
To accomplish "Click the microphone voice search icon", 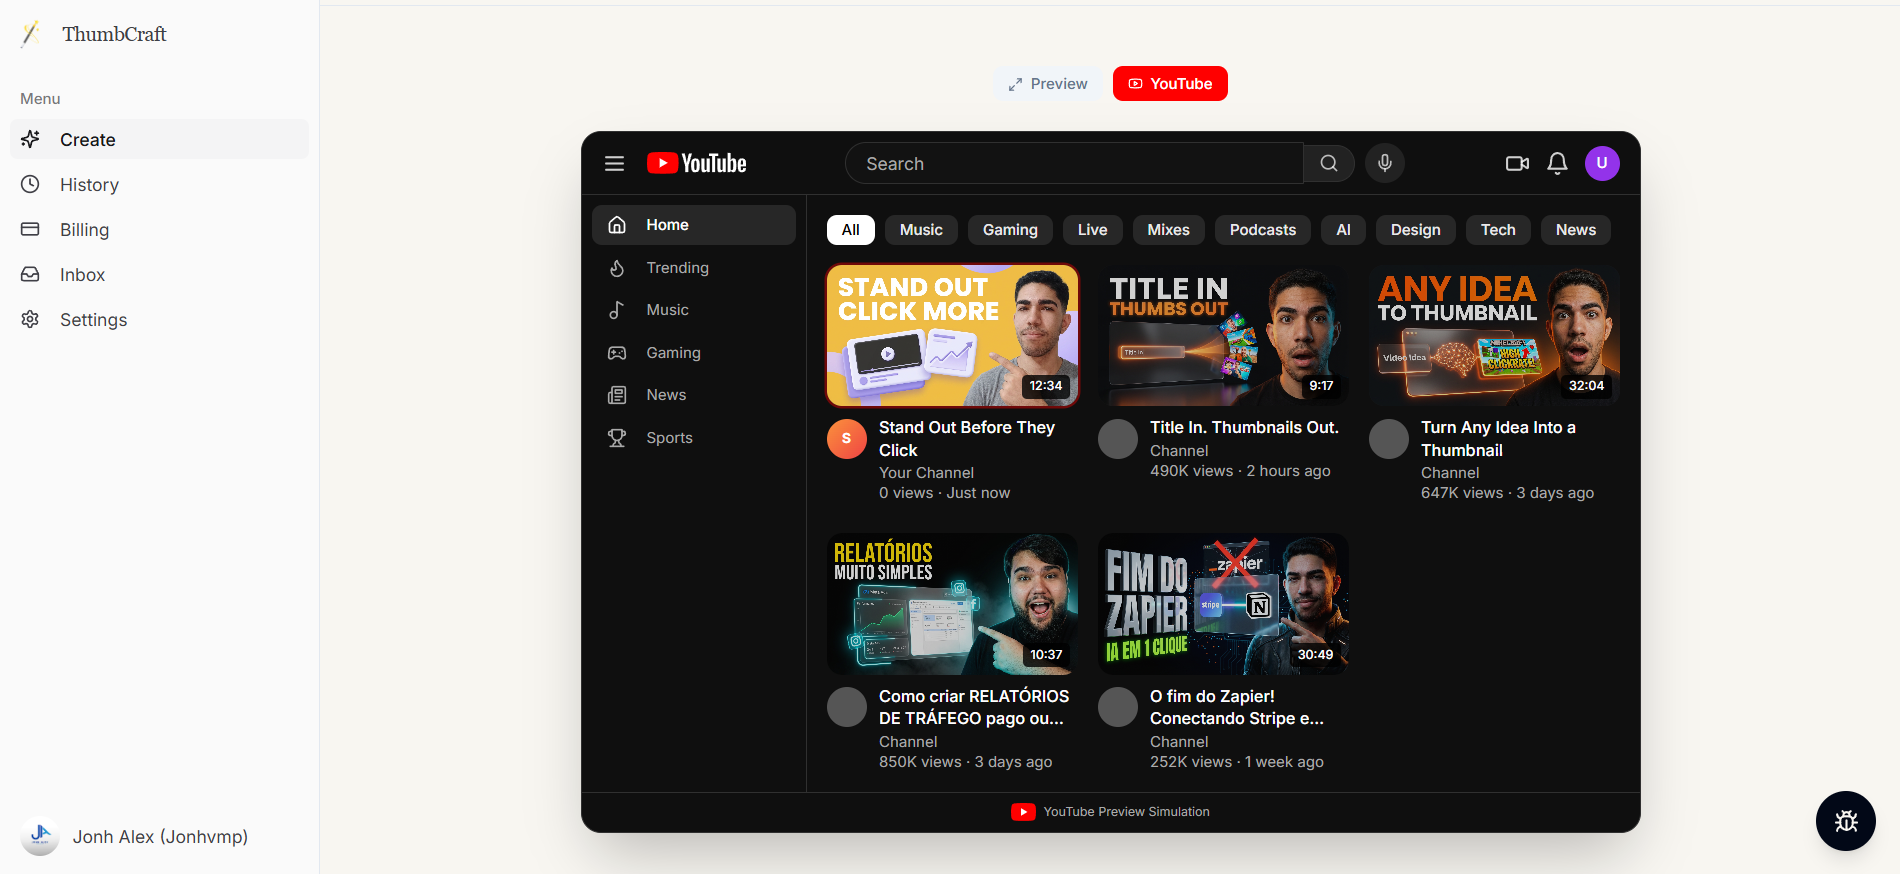I will click(x=1385, y=163).
